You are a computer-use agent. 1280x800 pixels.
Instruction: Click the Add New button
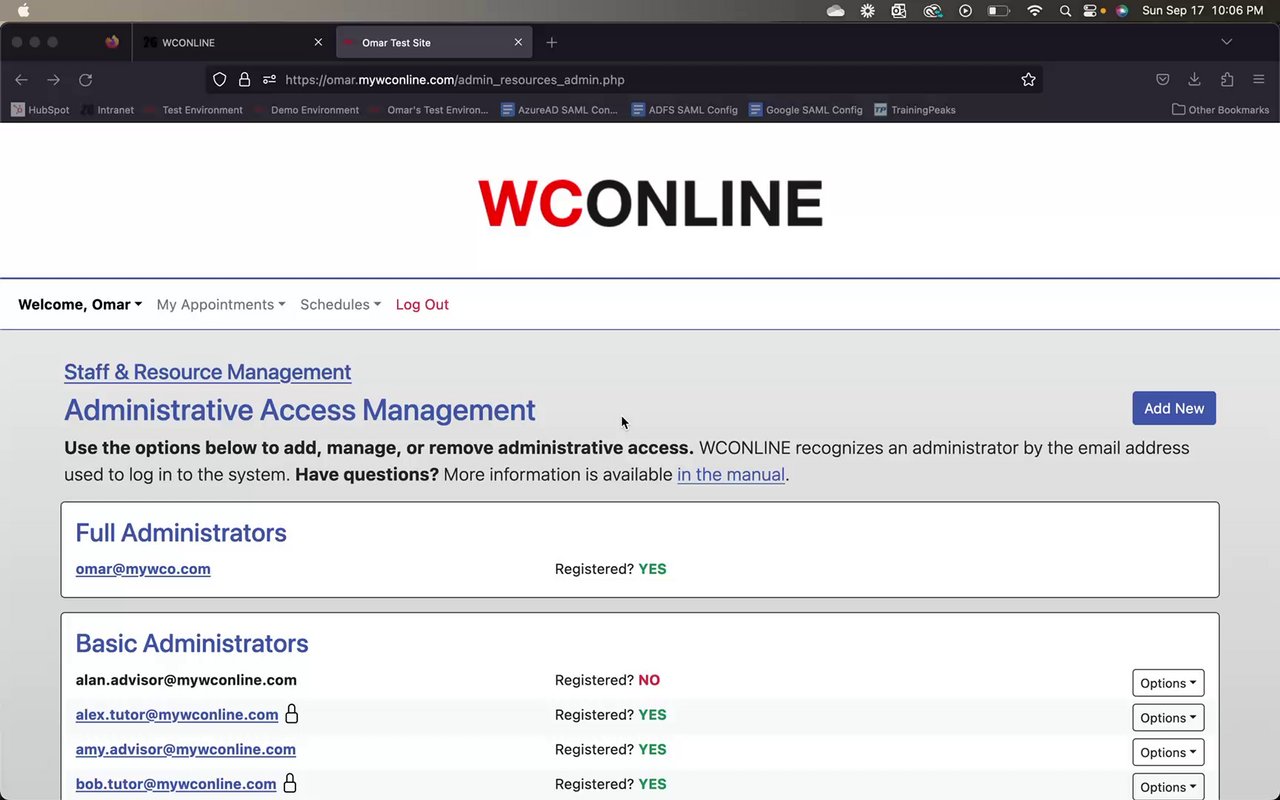click(x=1174, y=408)
